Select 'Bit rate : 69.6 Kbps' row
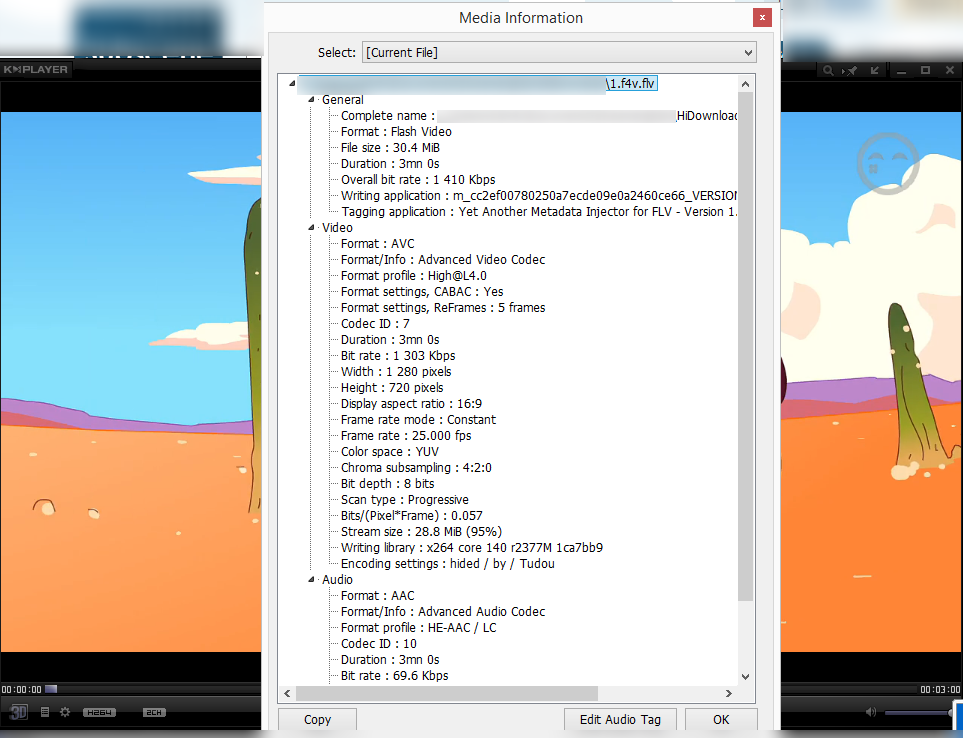 coord(394,675)
